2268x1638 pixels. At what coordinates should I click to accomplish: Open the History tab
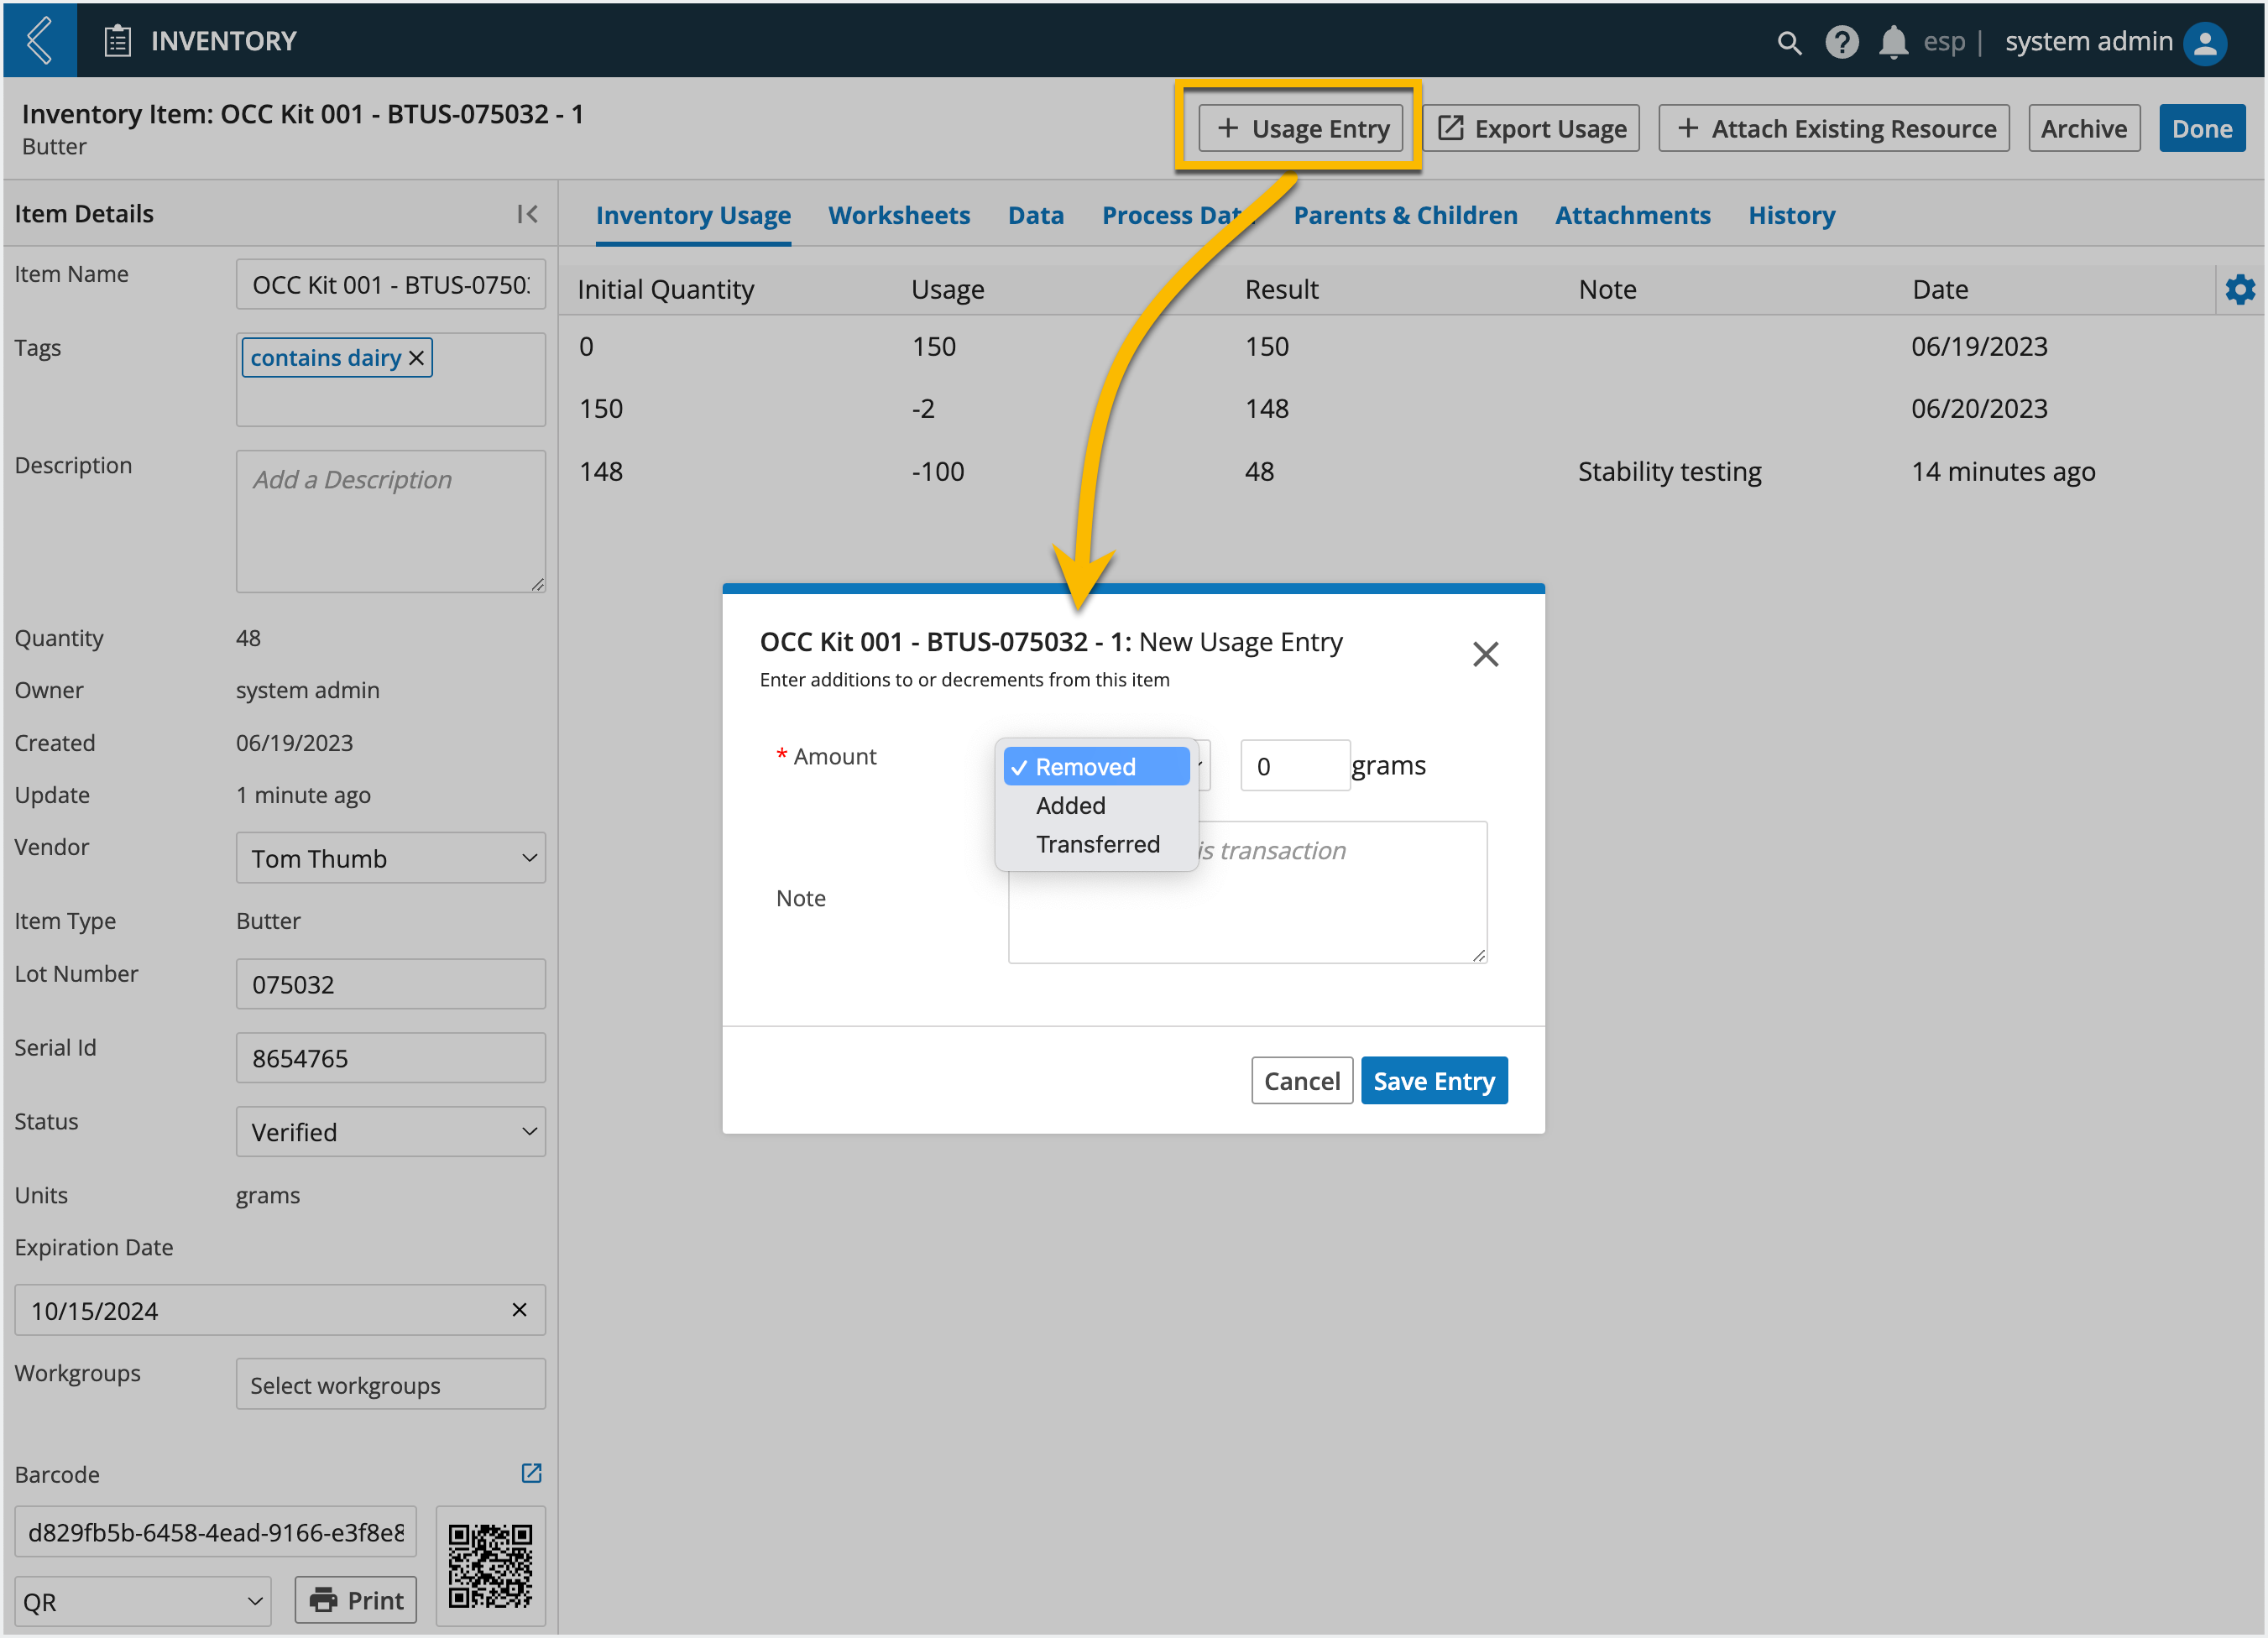(1791, 215)
